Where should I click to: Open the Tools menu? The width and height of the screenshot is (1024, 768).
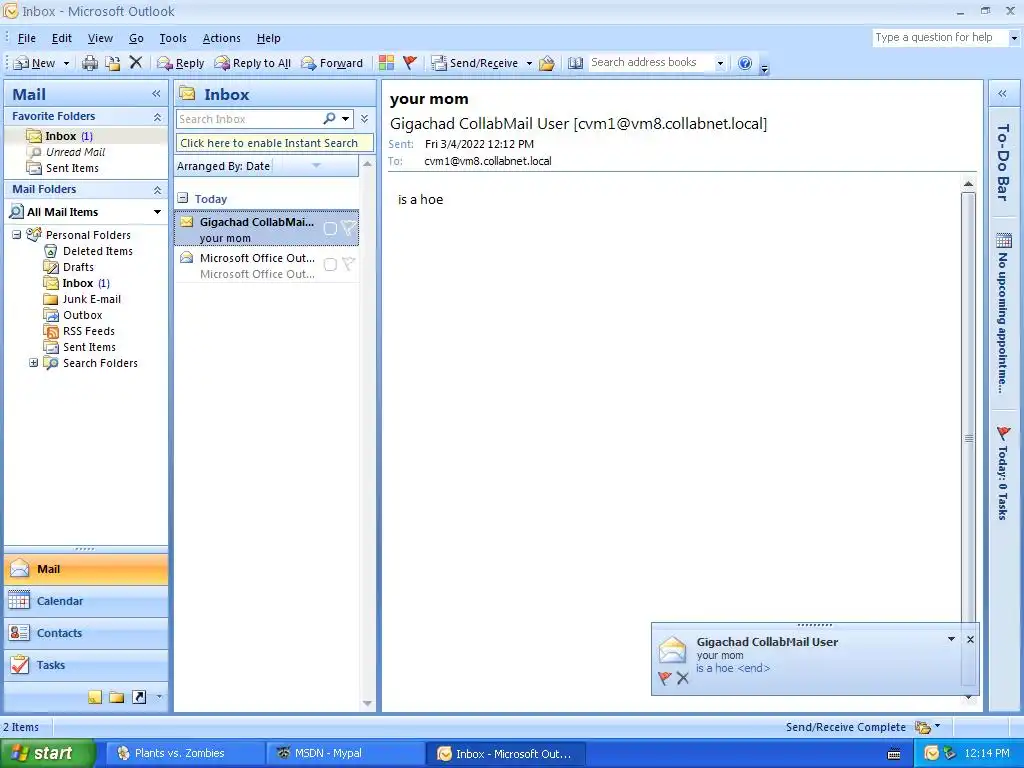[173, 38]
